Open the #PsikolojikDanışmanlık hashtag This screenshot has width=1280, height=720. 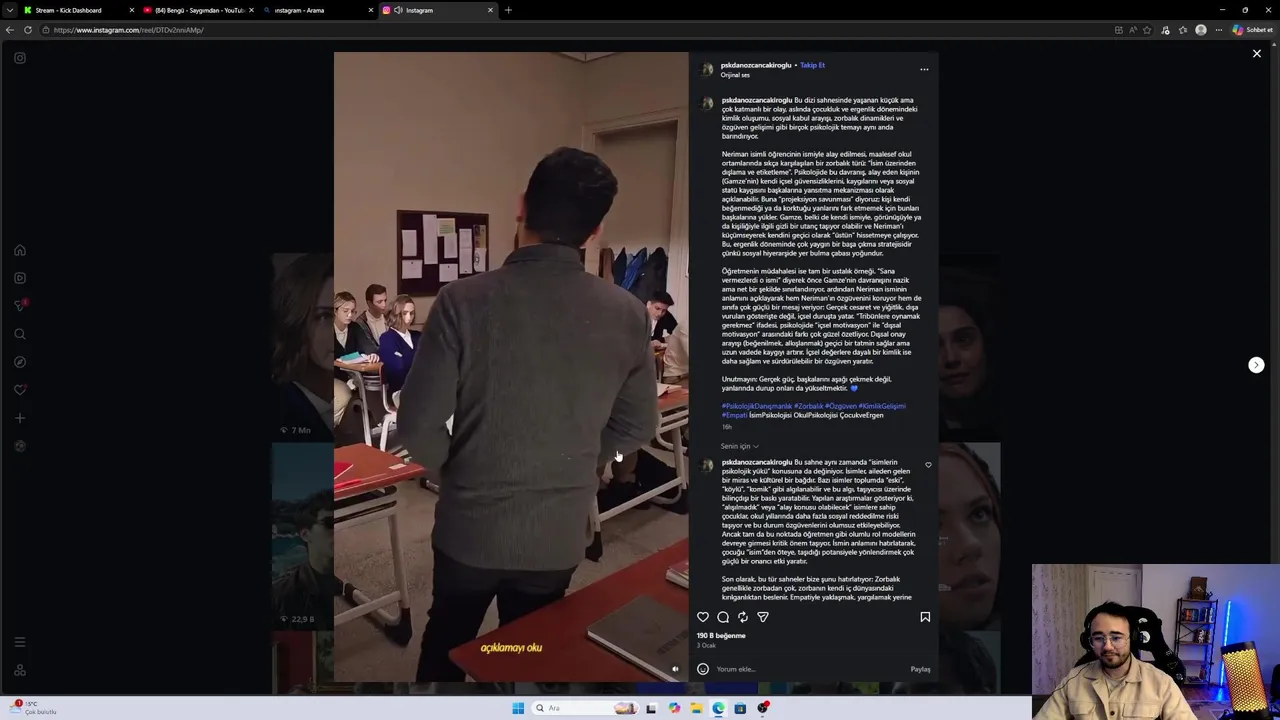point(757,406)
